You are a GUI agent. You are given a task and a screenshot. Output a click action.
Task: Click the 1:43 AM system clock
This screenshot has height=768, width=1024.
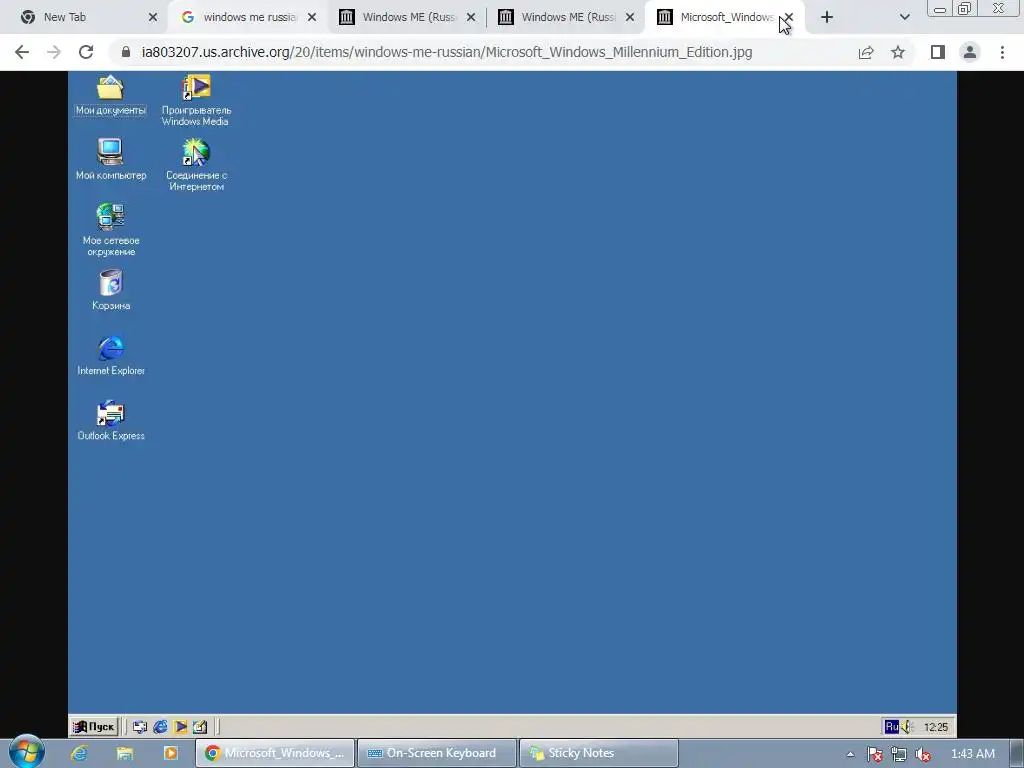973,754
